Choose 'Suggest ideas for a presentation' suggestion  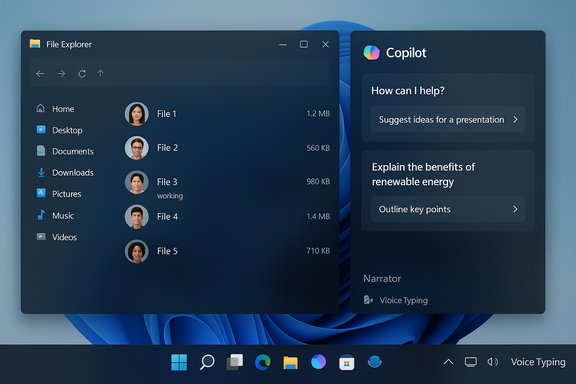point(448,119)
